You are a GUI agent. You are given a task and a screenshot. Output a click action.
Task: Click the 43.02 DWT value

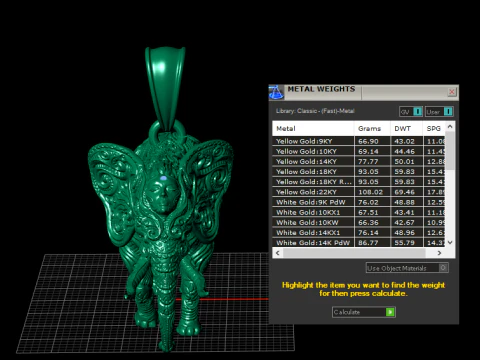(x=405, y=141)
